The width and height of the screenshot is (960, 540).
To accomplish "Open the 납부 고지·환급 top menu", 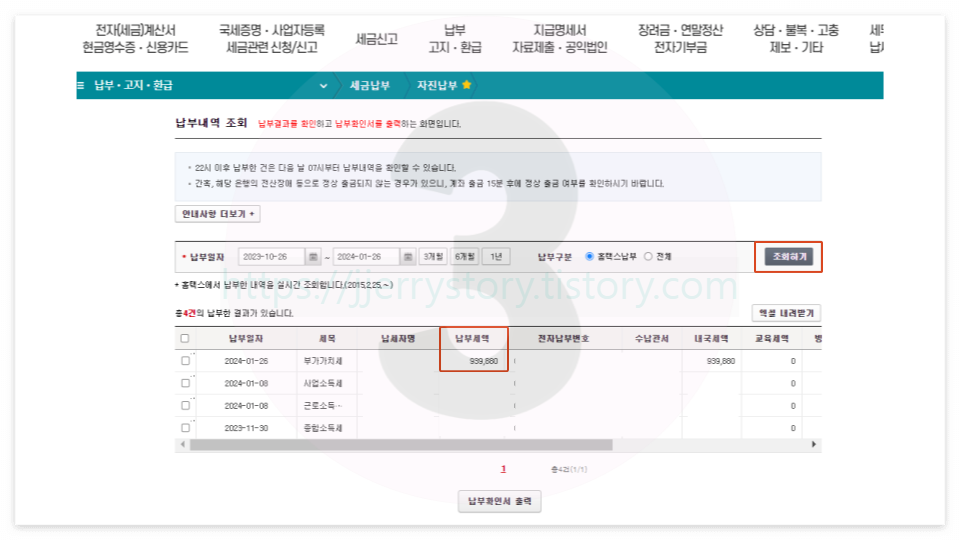I will [x=455, y=39].
